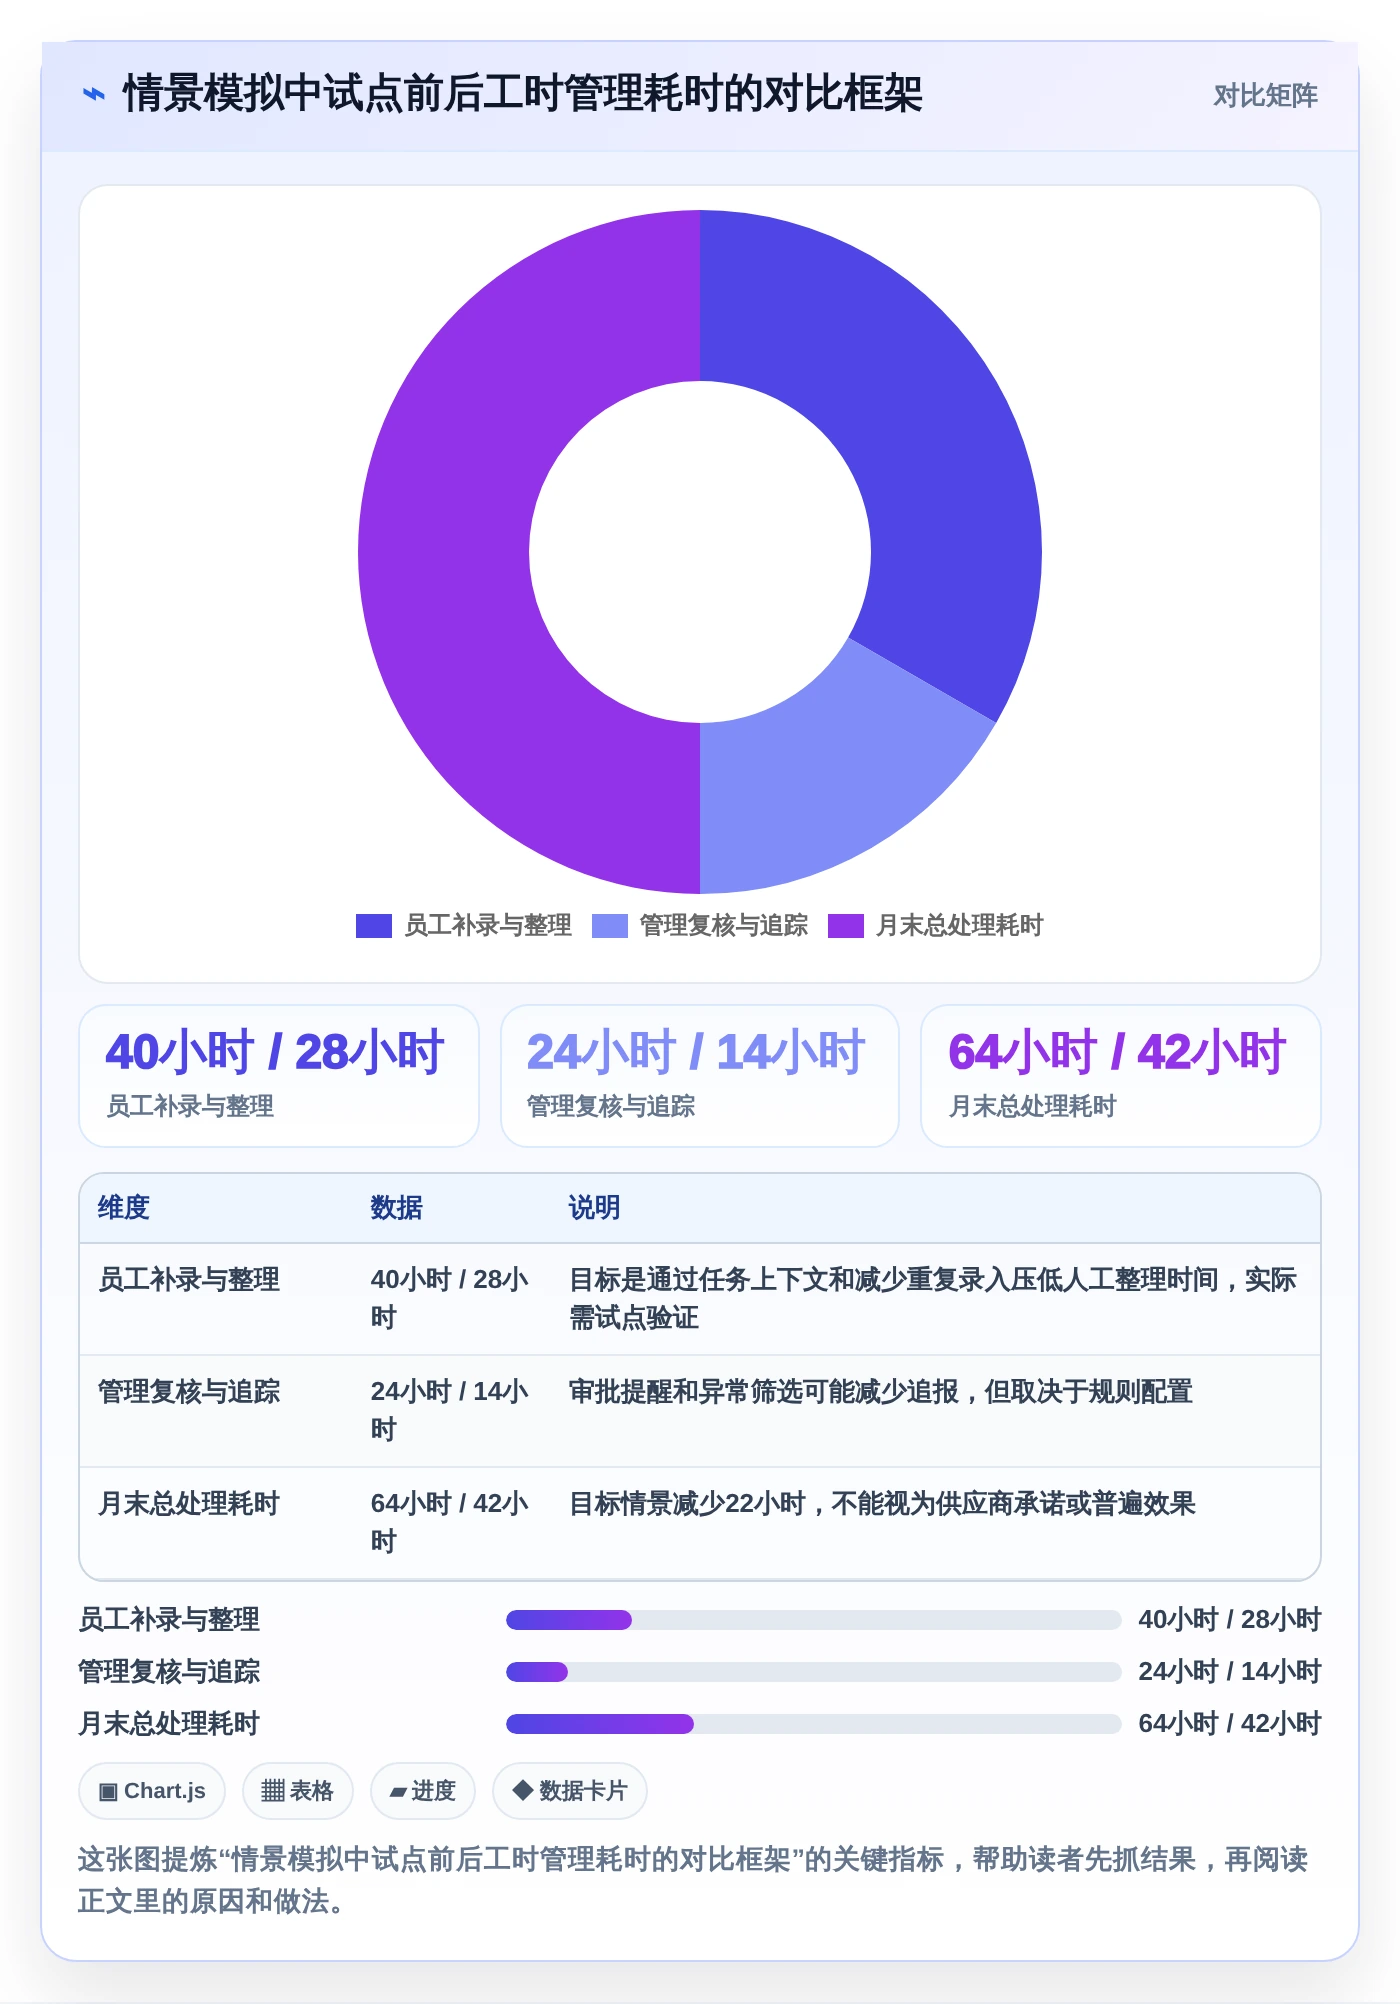Toggle the 员工补录与整理 legend swatch

pyautogui.click(x=373, y=926)
